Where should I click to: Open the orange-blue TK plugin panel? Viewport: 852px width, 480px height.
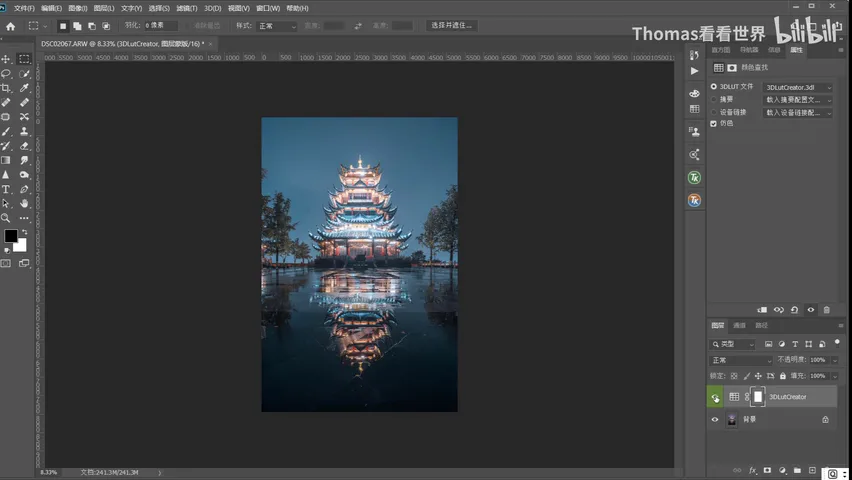(x=694, y=200)
